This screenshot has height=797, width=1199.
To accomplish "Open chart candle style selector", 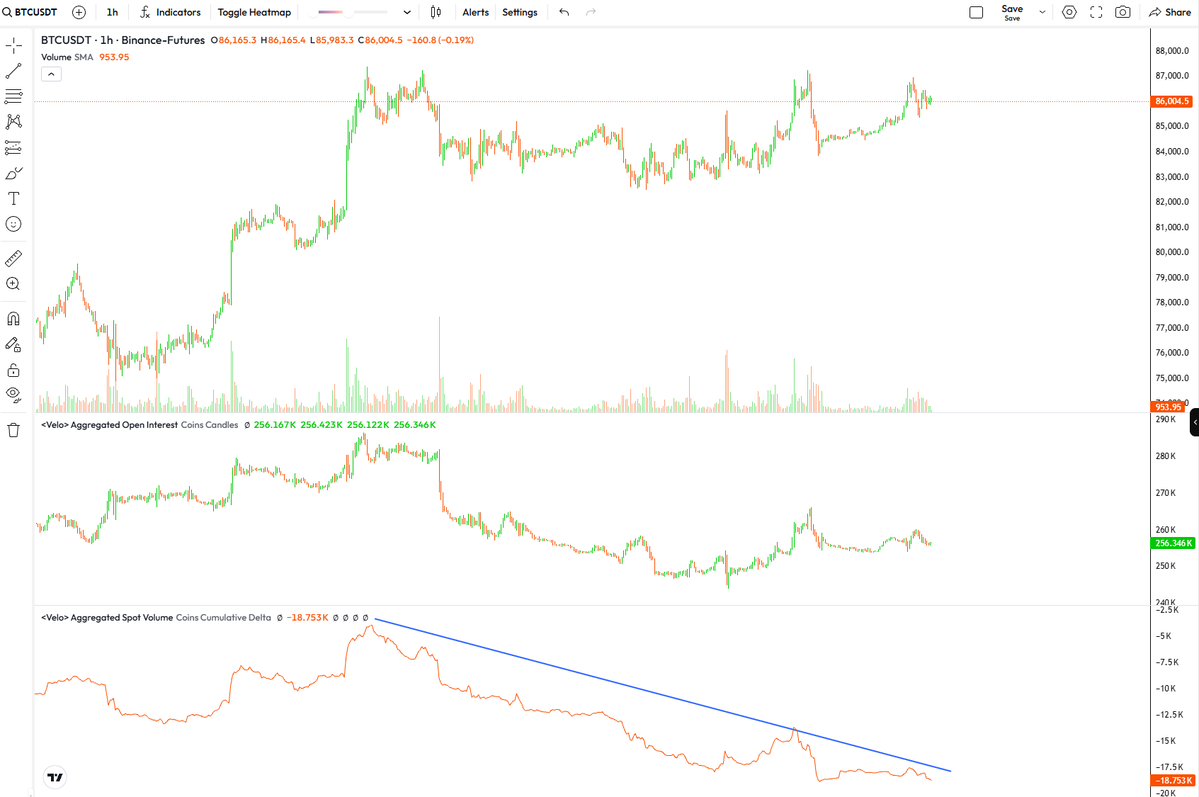I will pyautogui.click(x=436, y=12).
